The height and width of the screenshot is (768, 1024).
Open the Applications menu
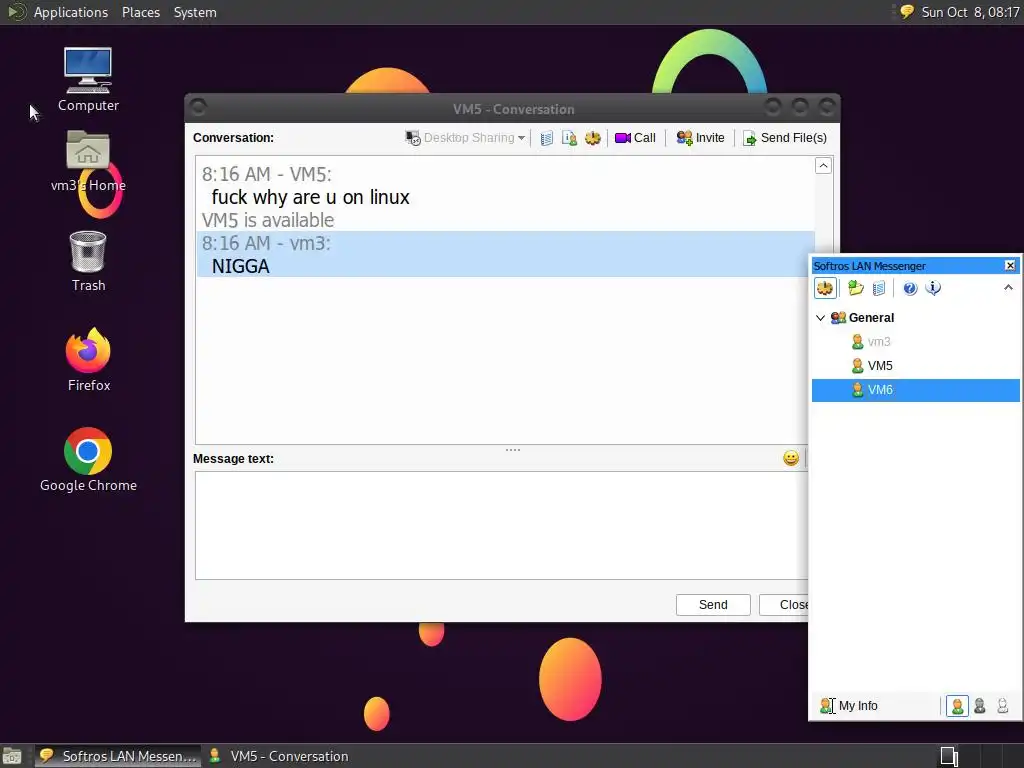pos(71,12)
